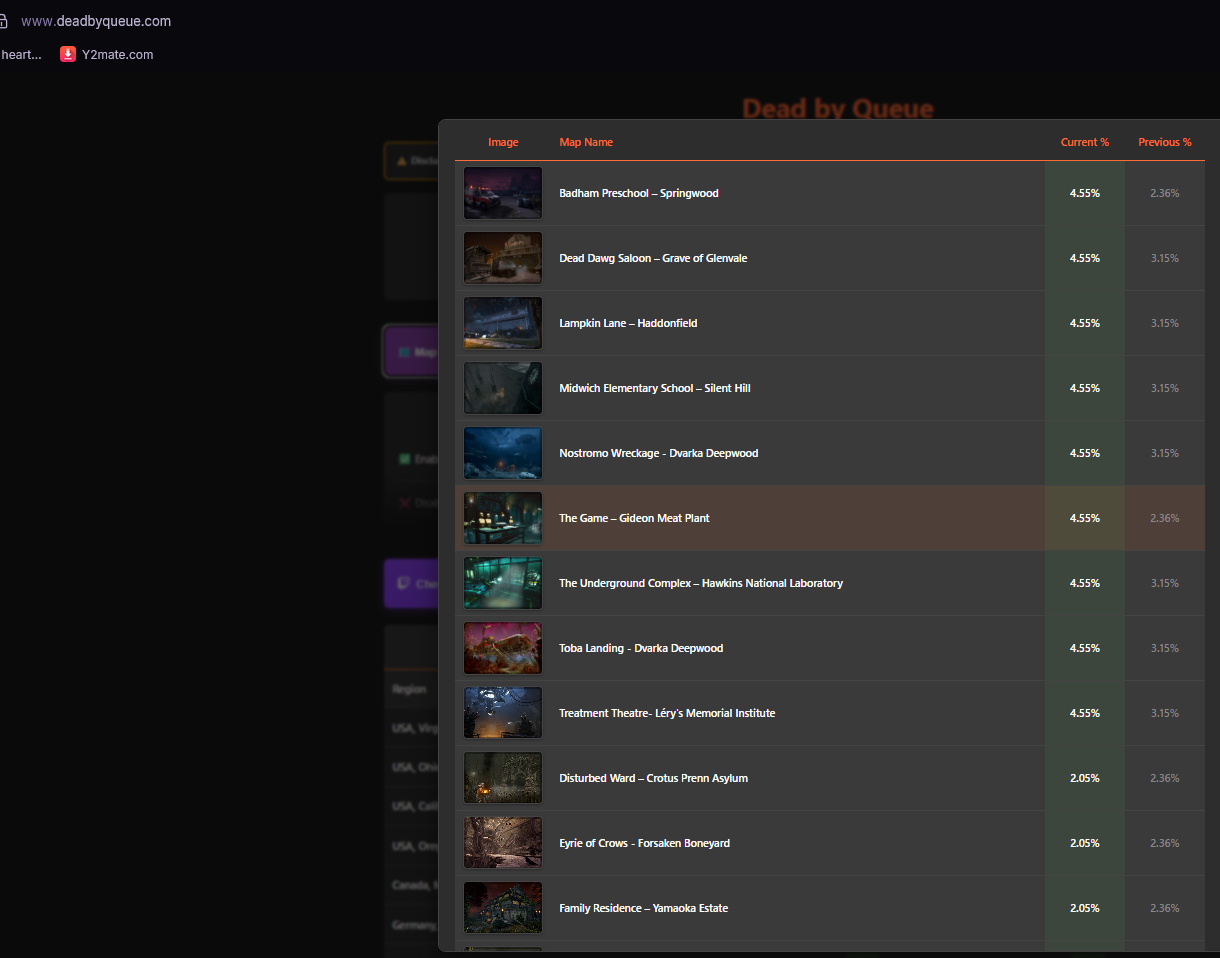Screen dimensions: 1220x958
Task: Select Dead Dawg Saloon – Grave of Glenvale
Action: 653,258
